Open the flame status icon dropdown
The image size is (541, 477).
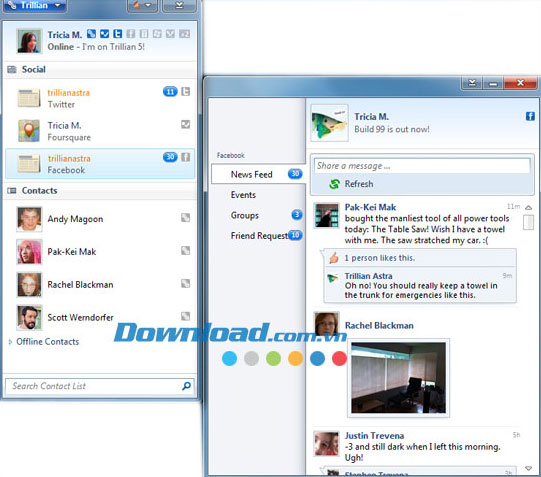point(142,5)
